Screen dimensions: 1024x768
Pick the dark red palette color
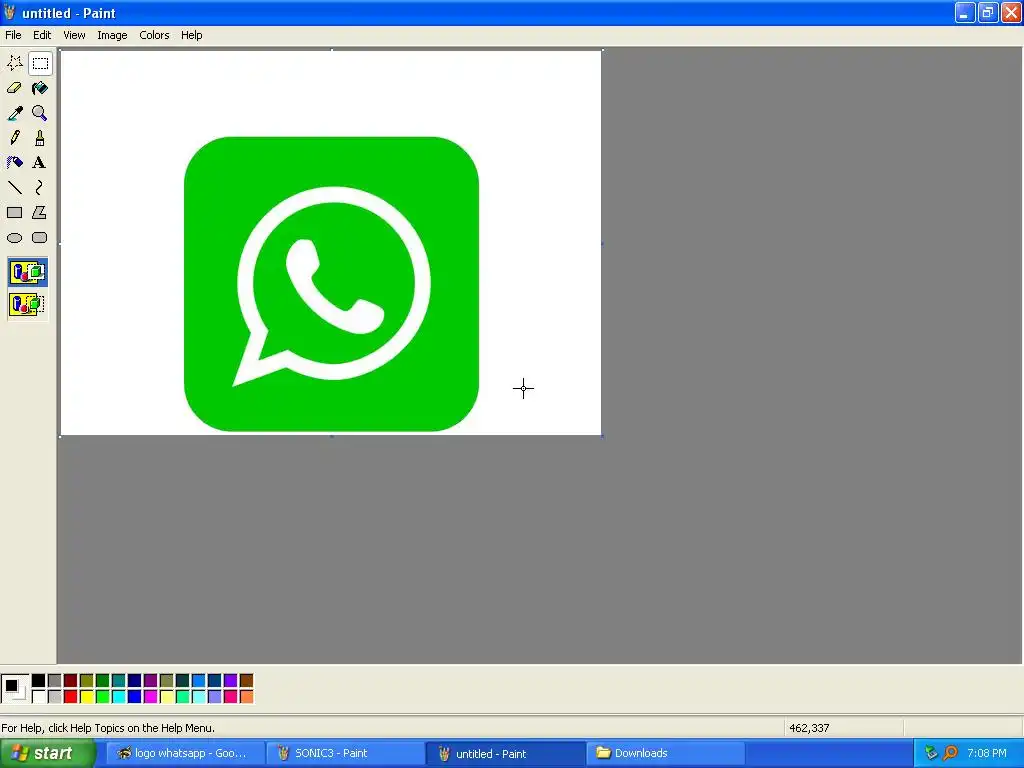coord(71,680)
